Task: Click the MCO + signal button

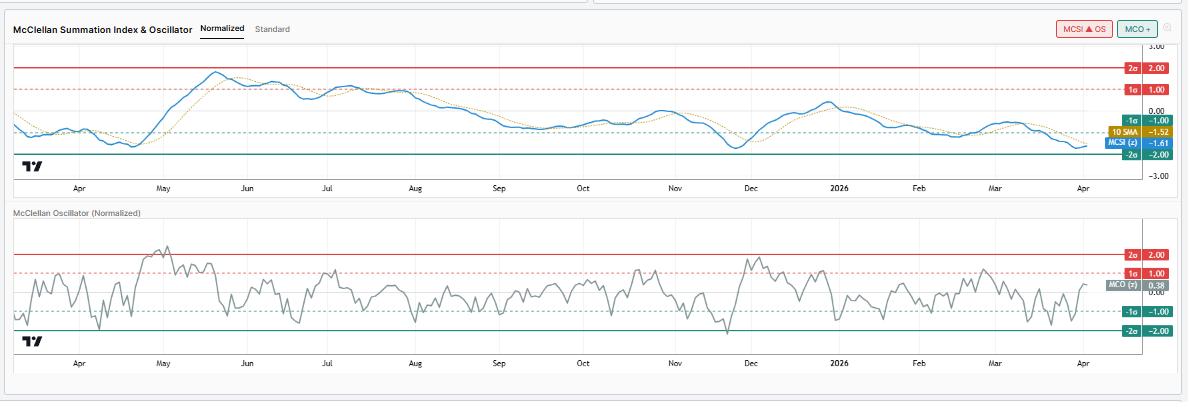Action: tap(1137, 29)
